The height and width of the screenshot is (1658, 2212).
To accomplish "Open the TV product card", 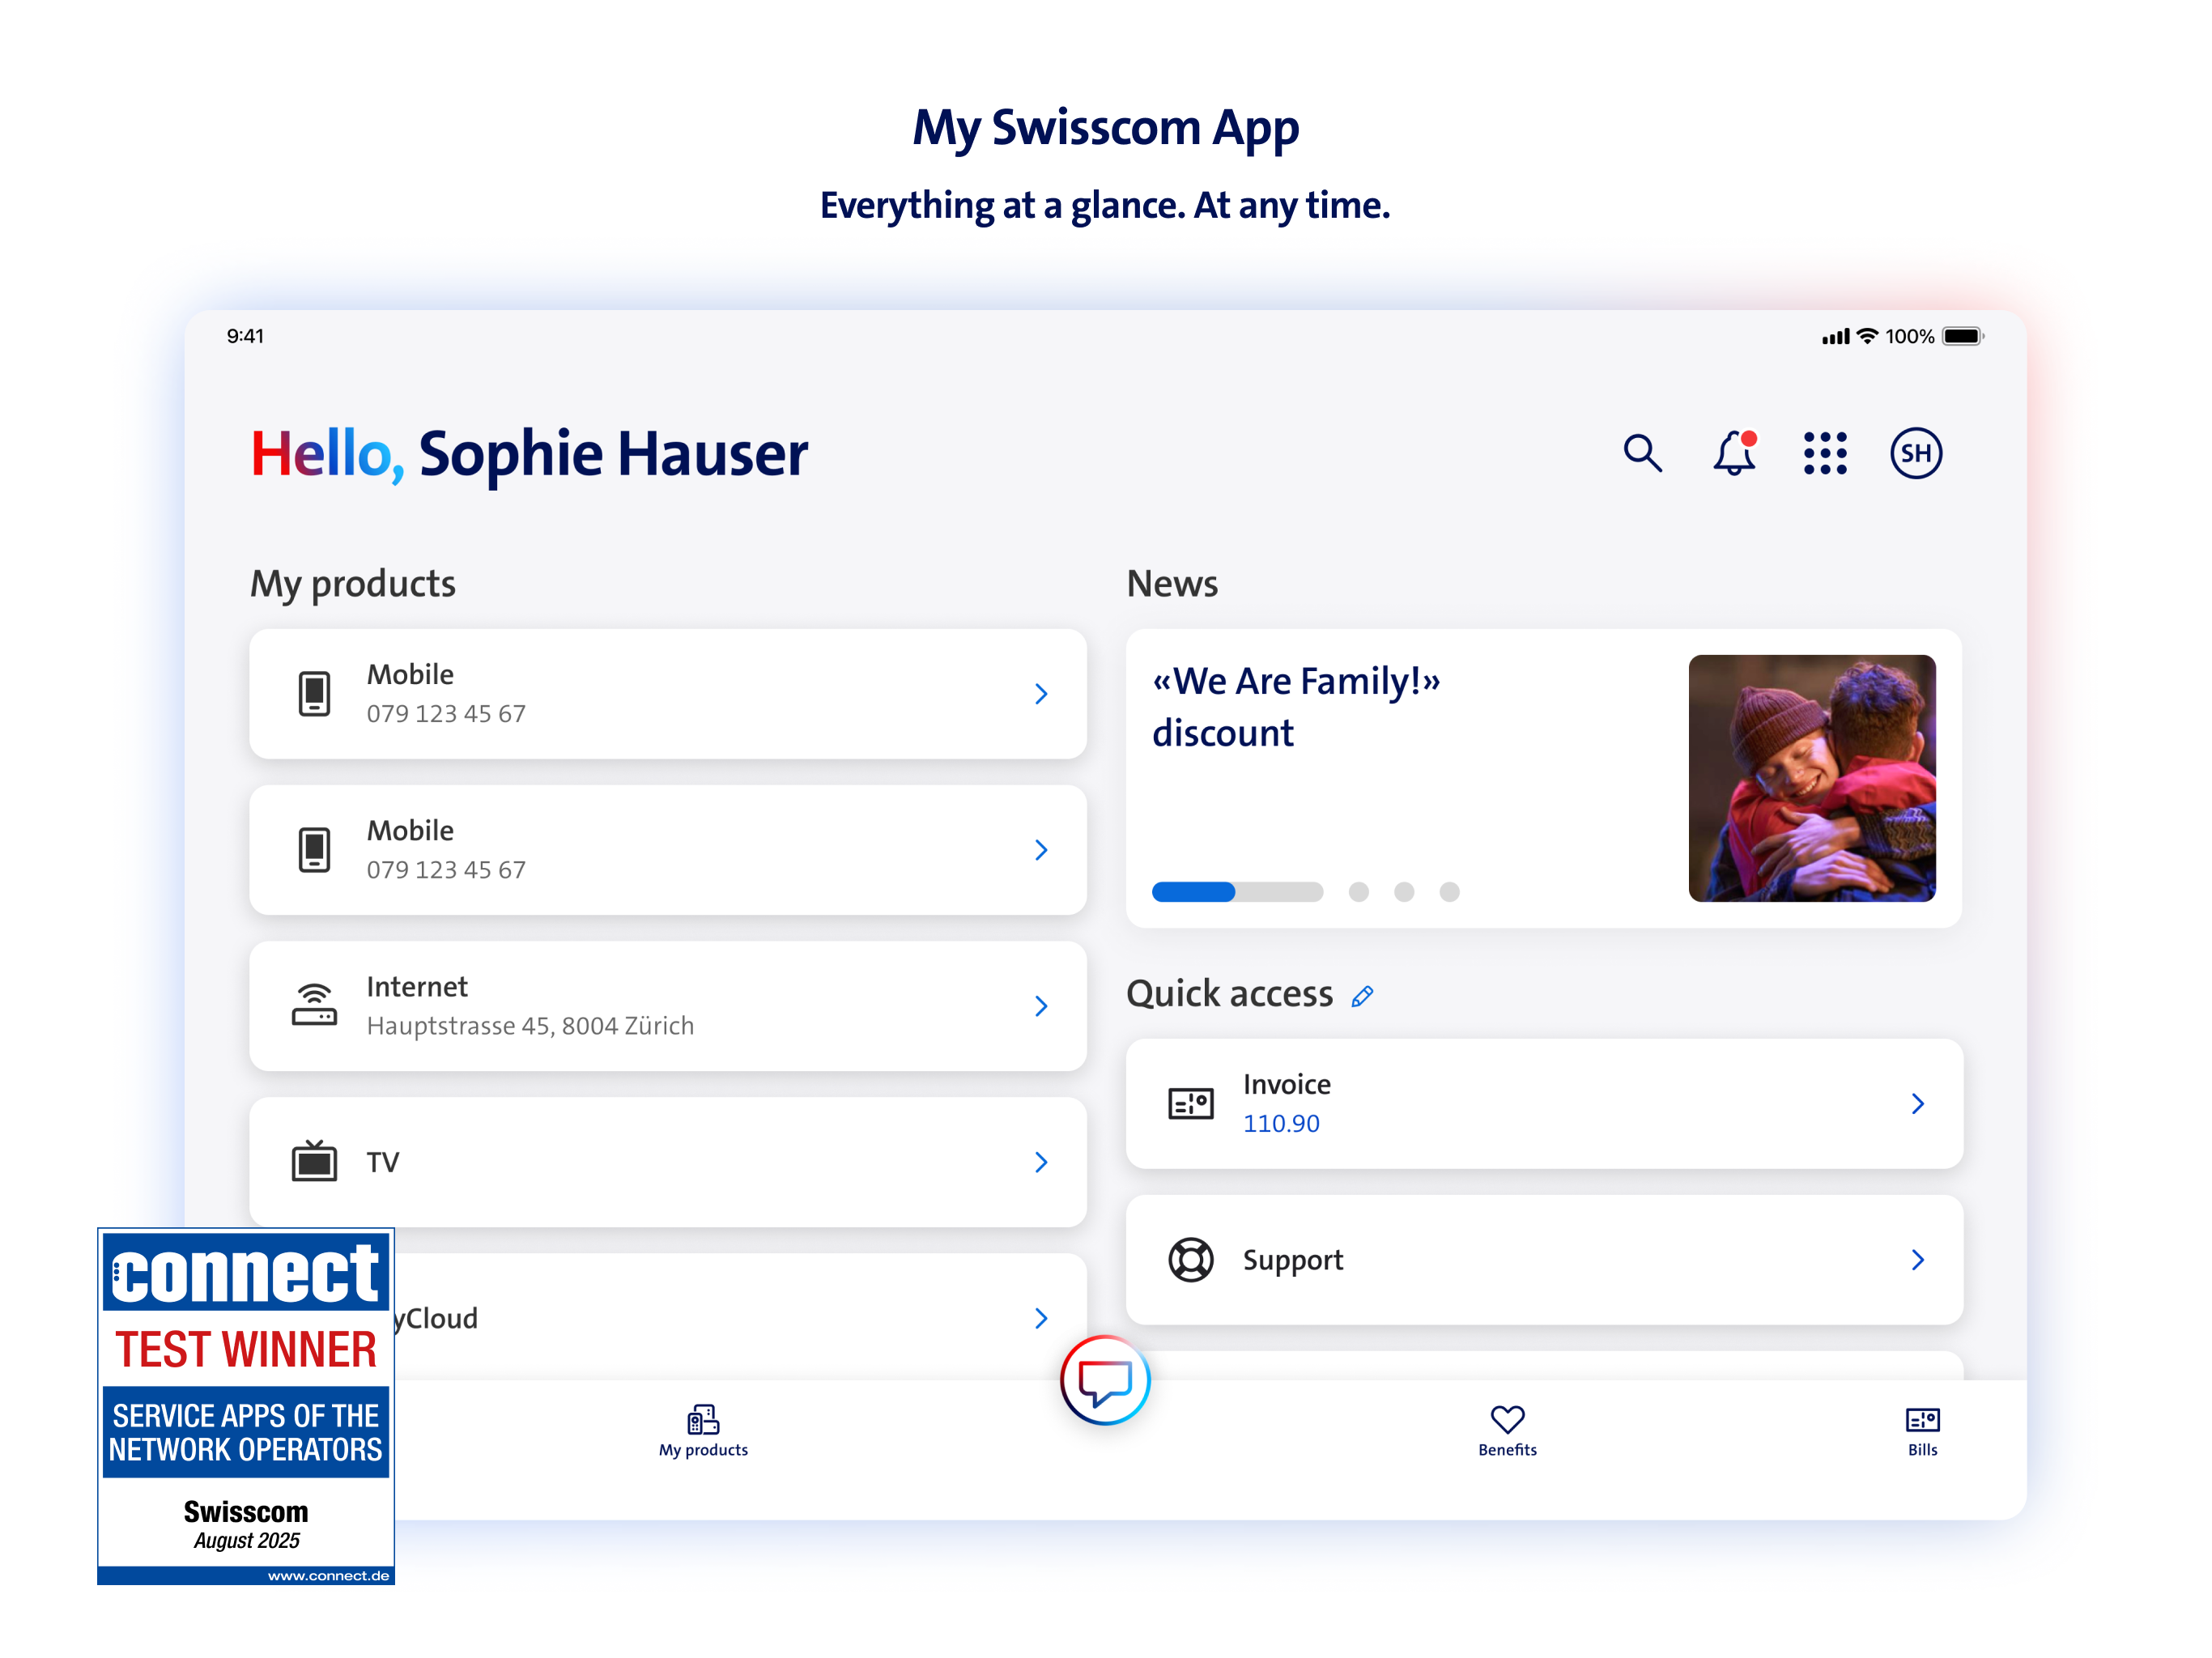I will coord(668,1162).
